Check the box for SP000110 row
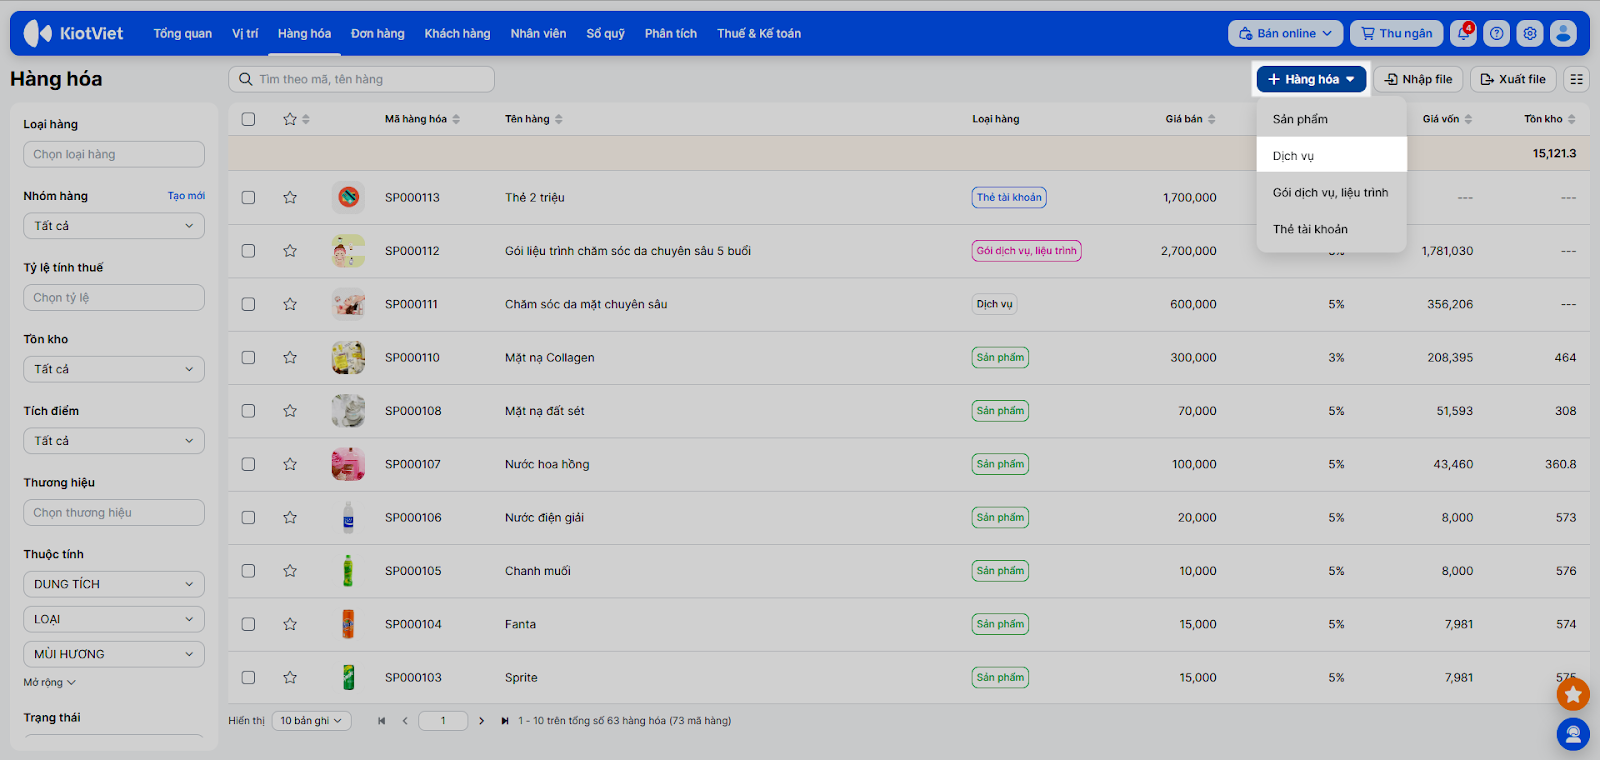The height and width of the screenshot is (760, 1600). click(x=248, y=358)
